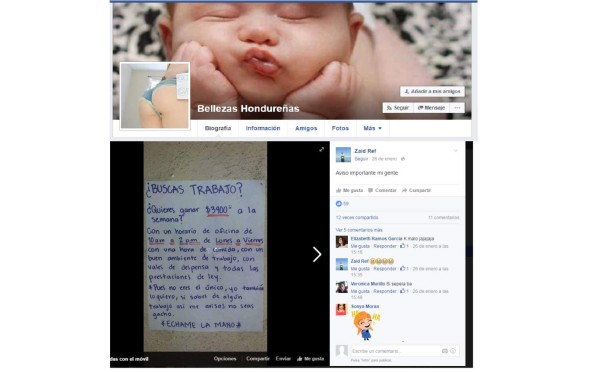Like Veronica Murillo's comment
This screenshot has width=600, height=372.
click(360, 291)
